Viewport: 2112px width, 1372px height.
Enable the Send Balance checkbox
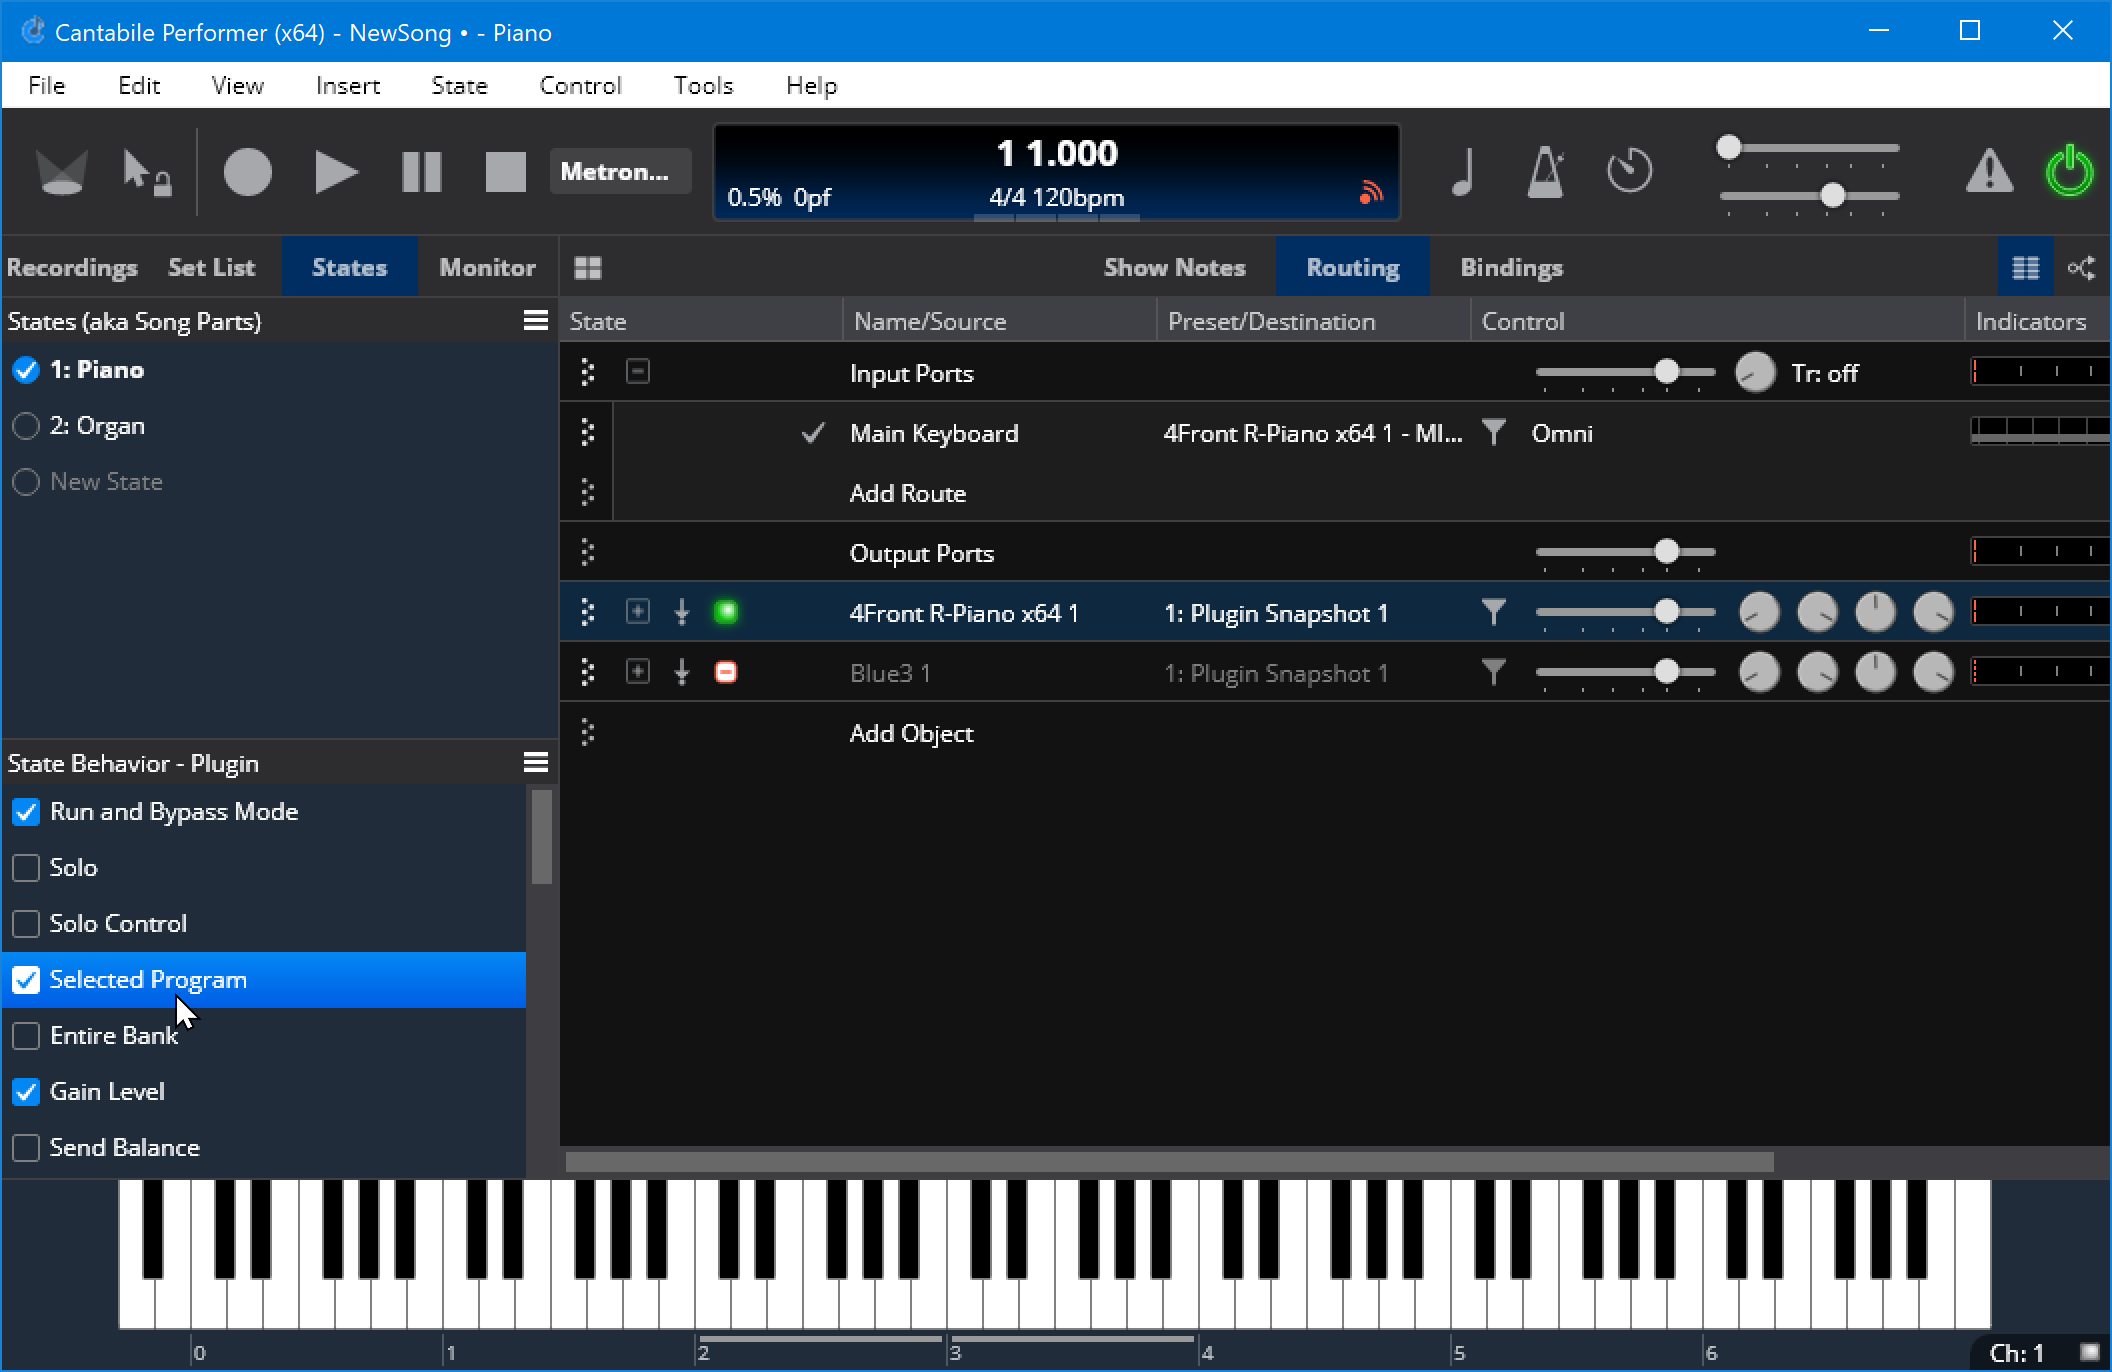point(26,1147)
